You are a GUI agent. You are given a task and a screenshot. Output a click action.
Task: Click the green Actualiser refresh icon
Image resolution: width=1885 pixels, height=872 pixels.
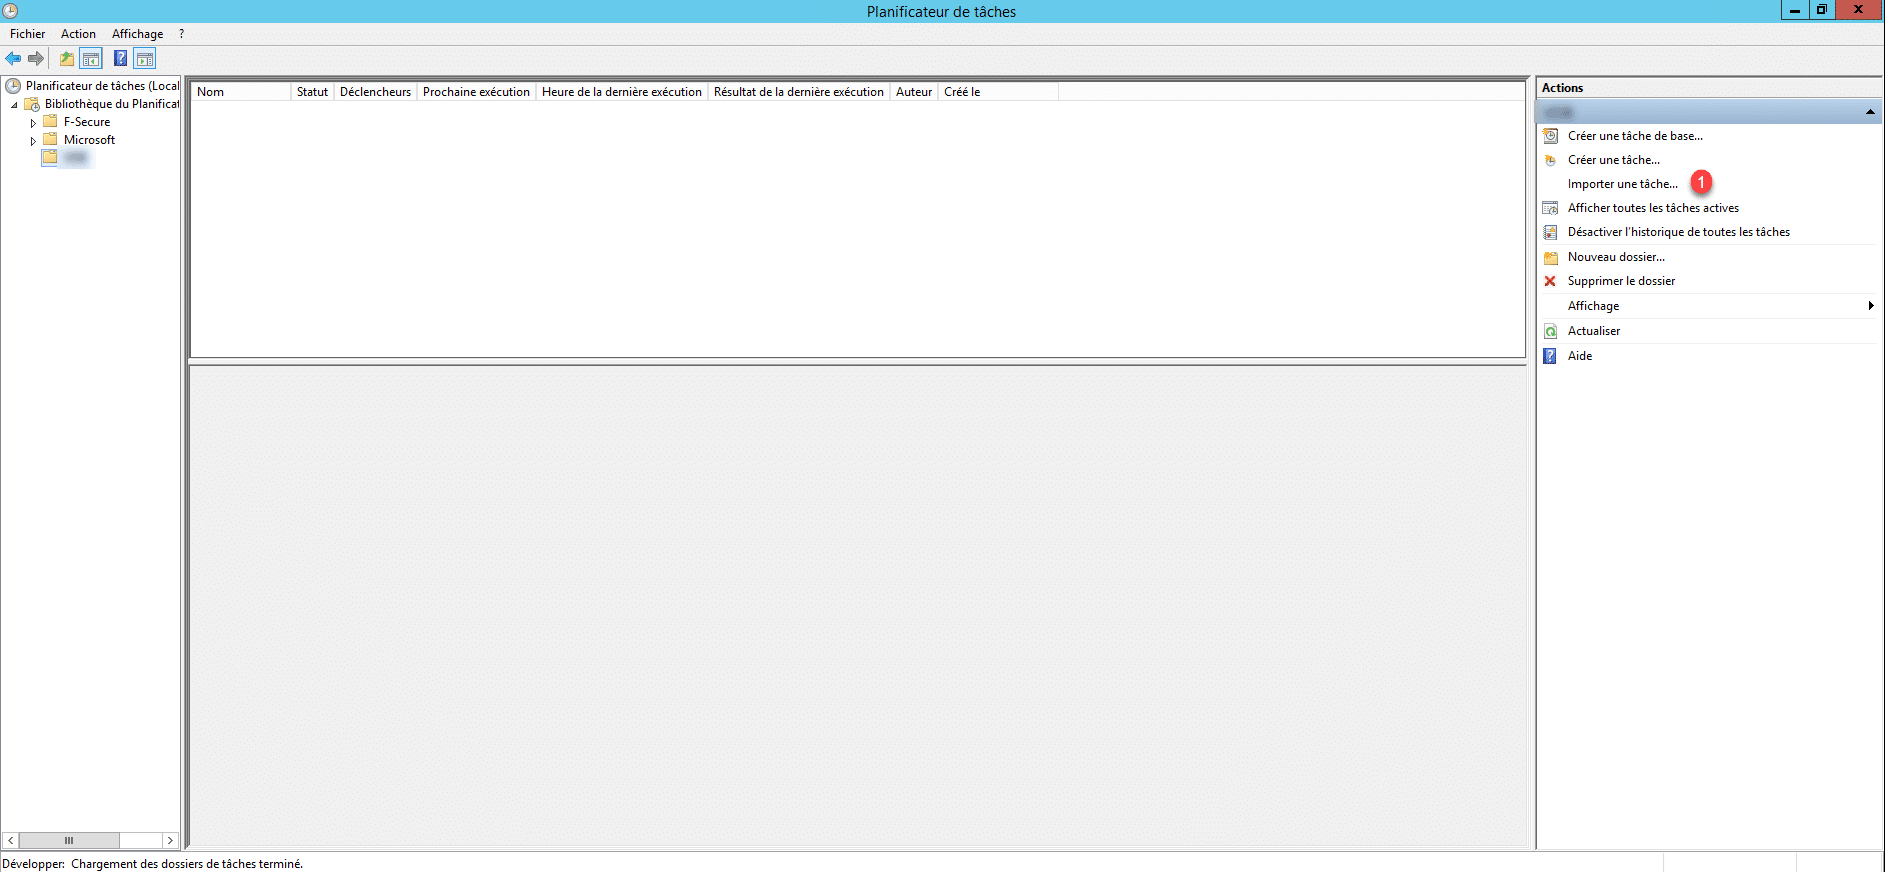[1550, 331]
